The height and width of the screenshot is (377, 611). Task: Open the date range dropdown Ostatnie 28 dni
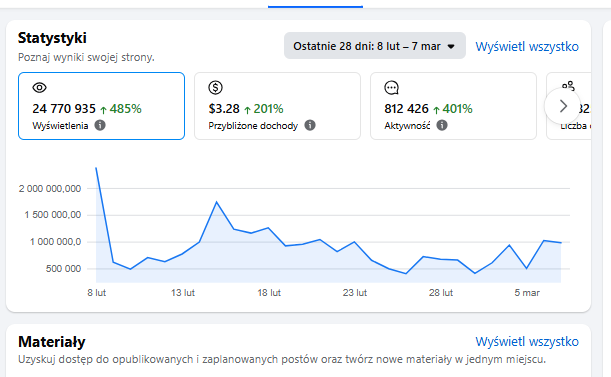tap(374, 46)
